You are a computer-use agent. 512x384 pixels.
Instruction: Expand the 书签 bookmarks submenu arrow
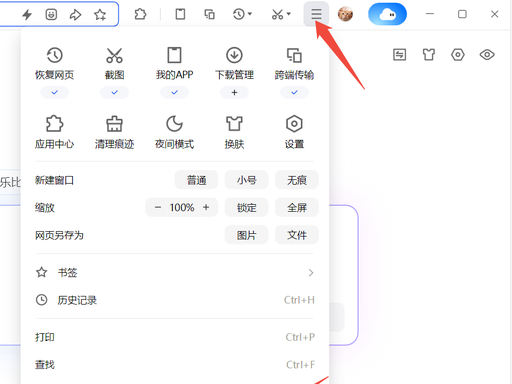click(x=311, y=273)
